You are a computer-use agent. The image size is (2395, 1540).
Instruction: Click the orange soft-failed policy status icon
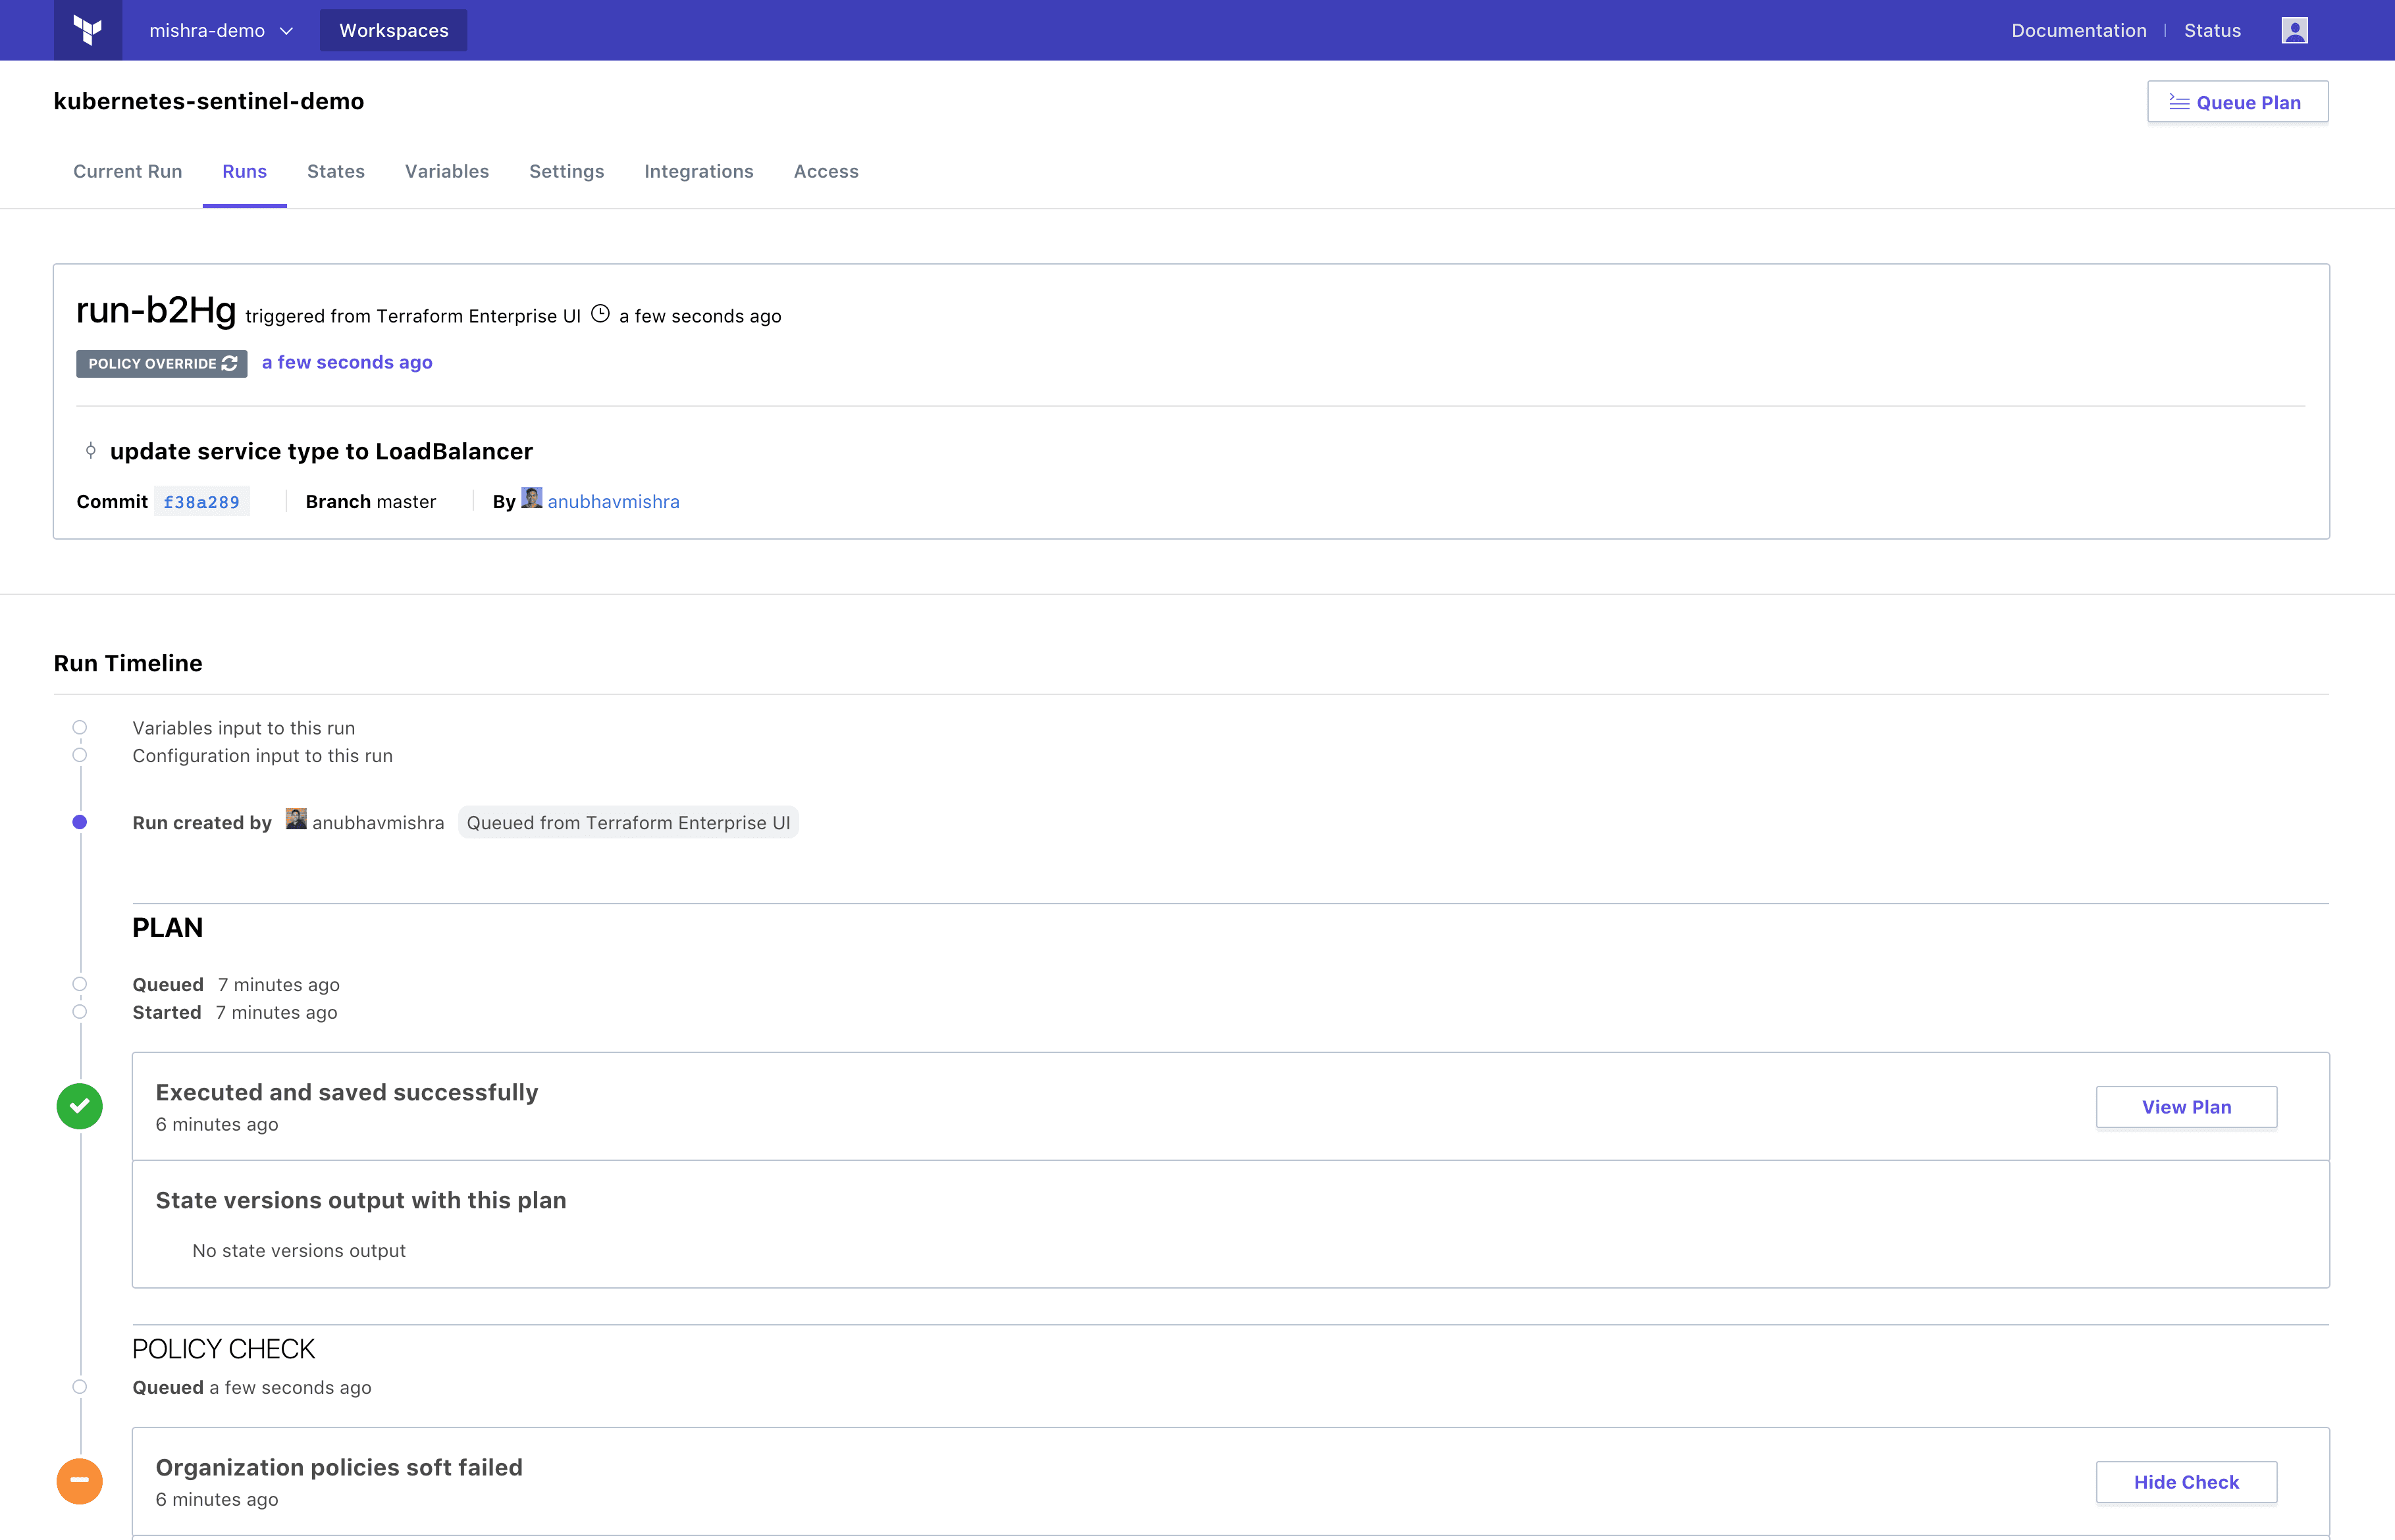point(80,1481)
